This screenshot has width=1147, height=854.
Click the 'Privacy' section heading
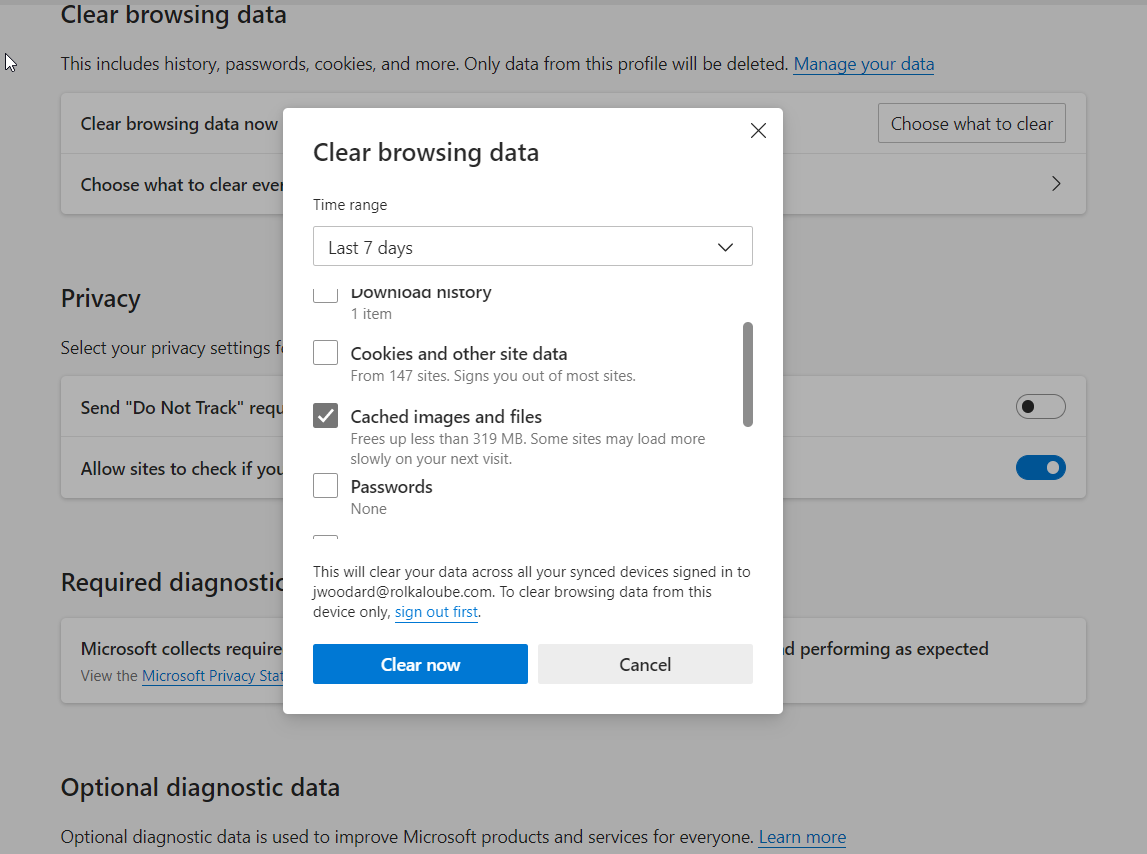pos(100,297)
